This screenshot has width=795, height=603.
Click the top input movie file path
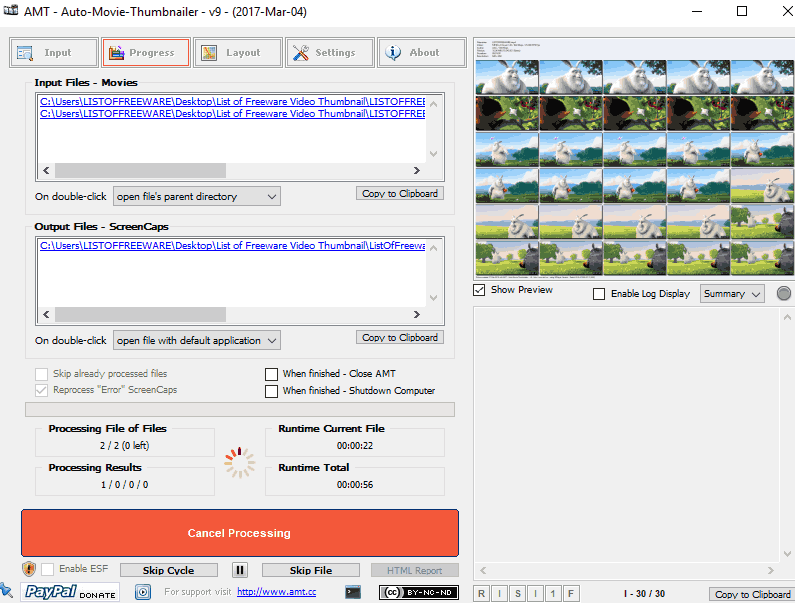point(232,101)
